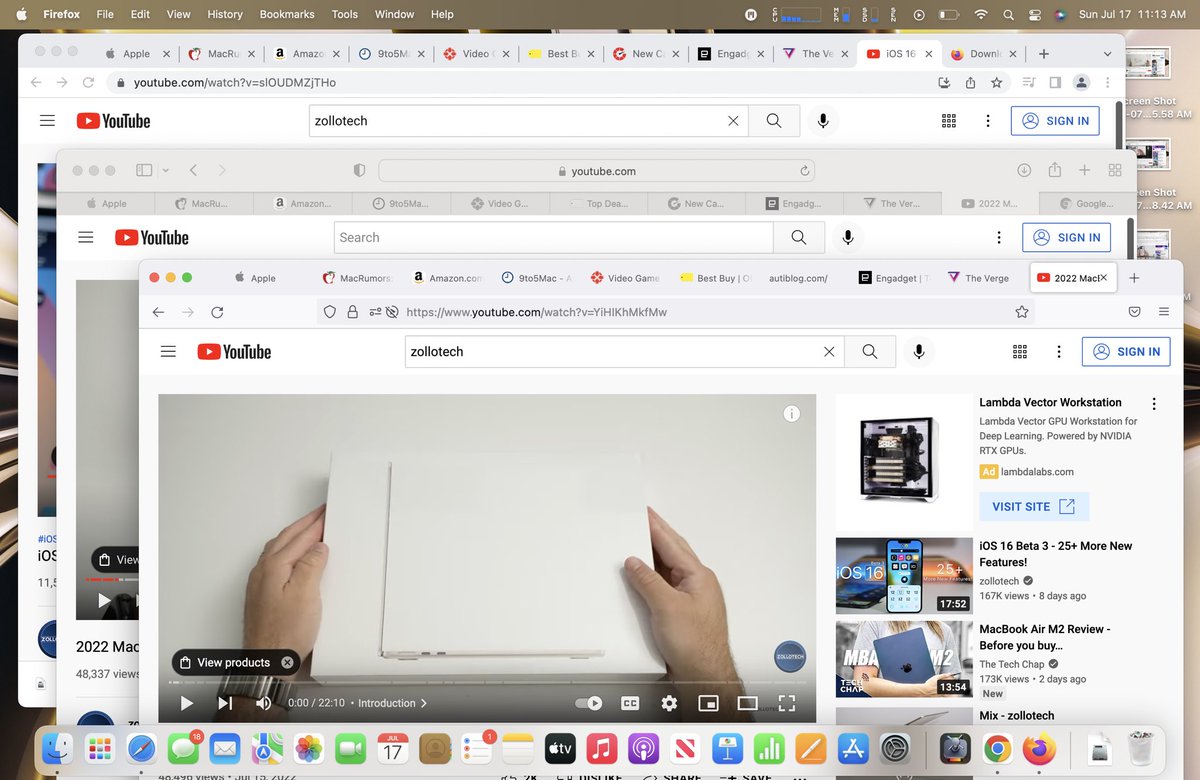This screenshot has width=1200, height=780.
Task: Open Wi-Fi status menu
Action: [981, 14]
